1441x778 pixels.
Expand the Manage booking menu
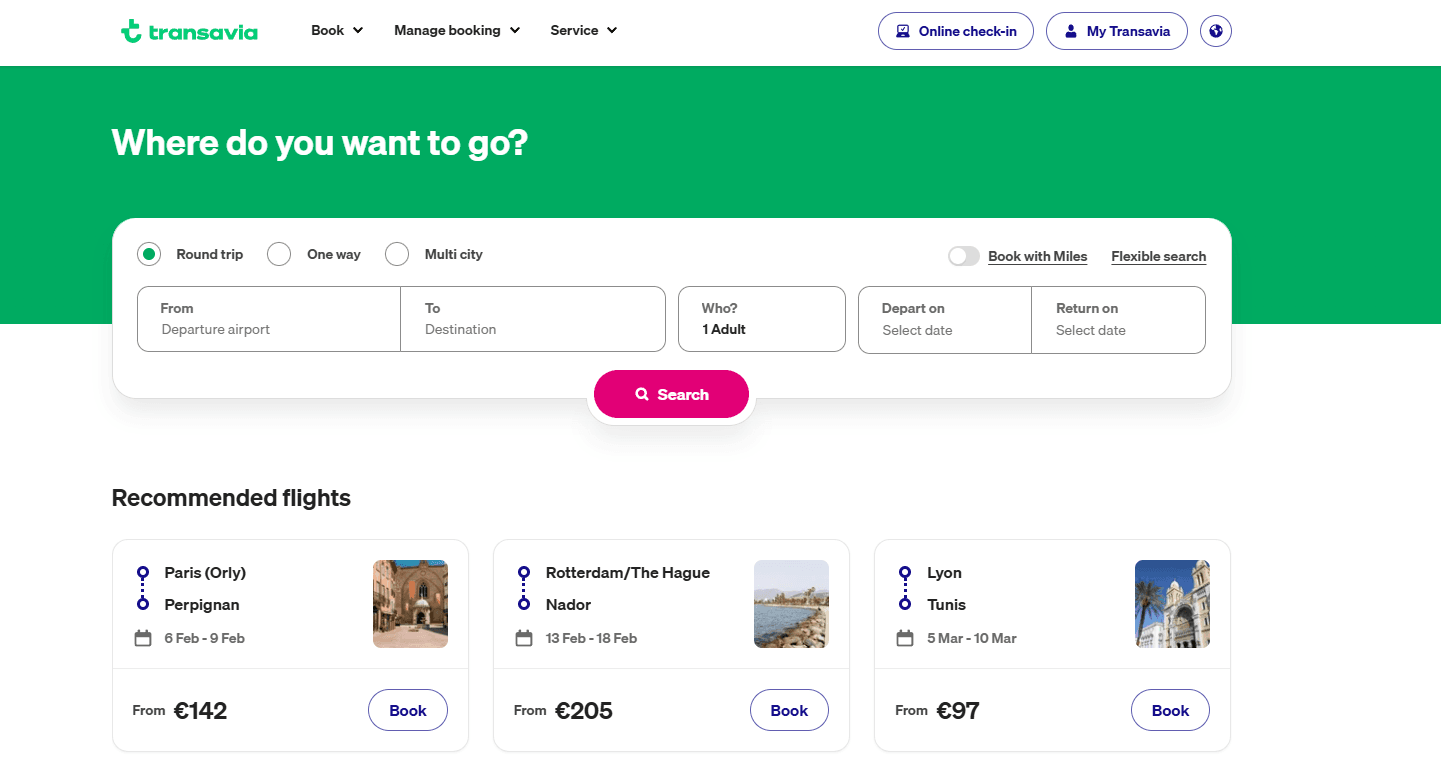click(457, 31)
